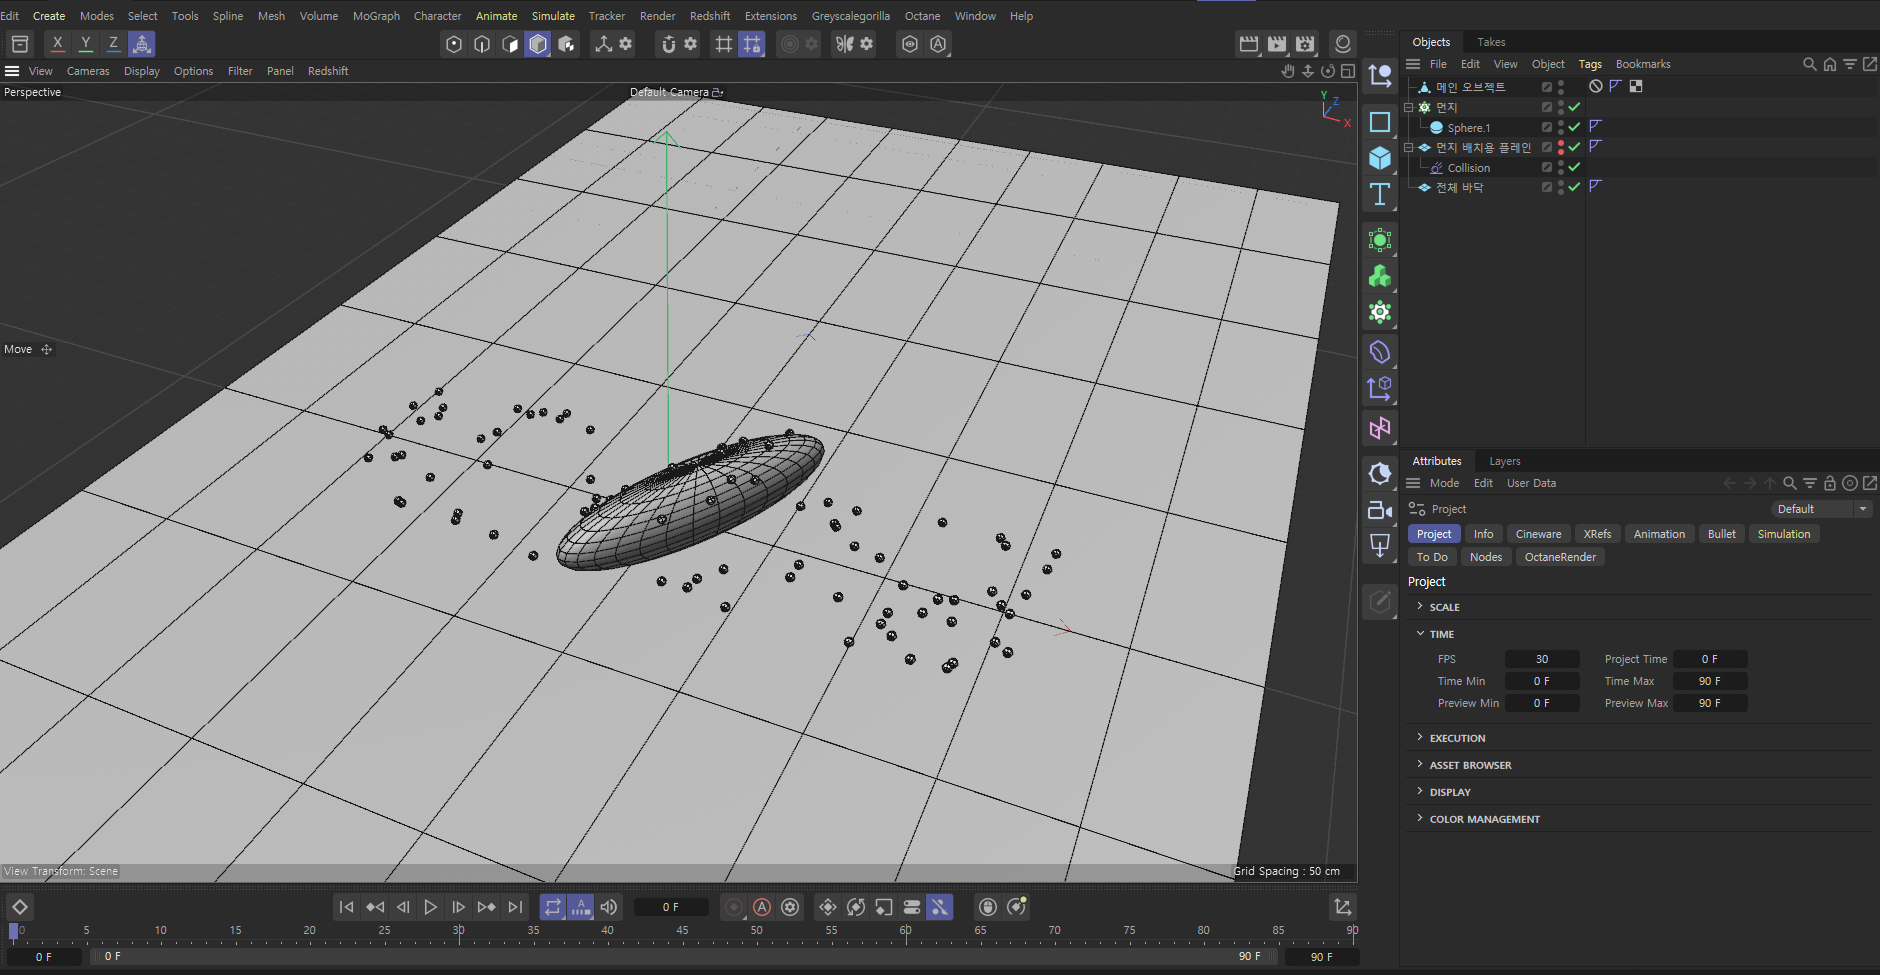
Task: Select Model mode icon
Action: 538,44
